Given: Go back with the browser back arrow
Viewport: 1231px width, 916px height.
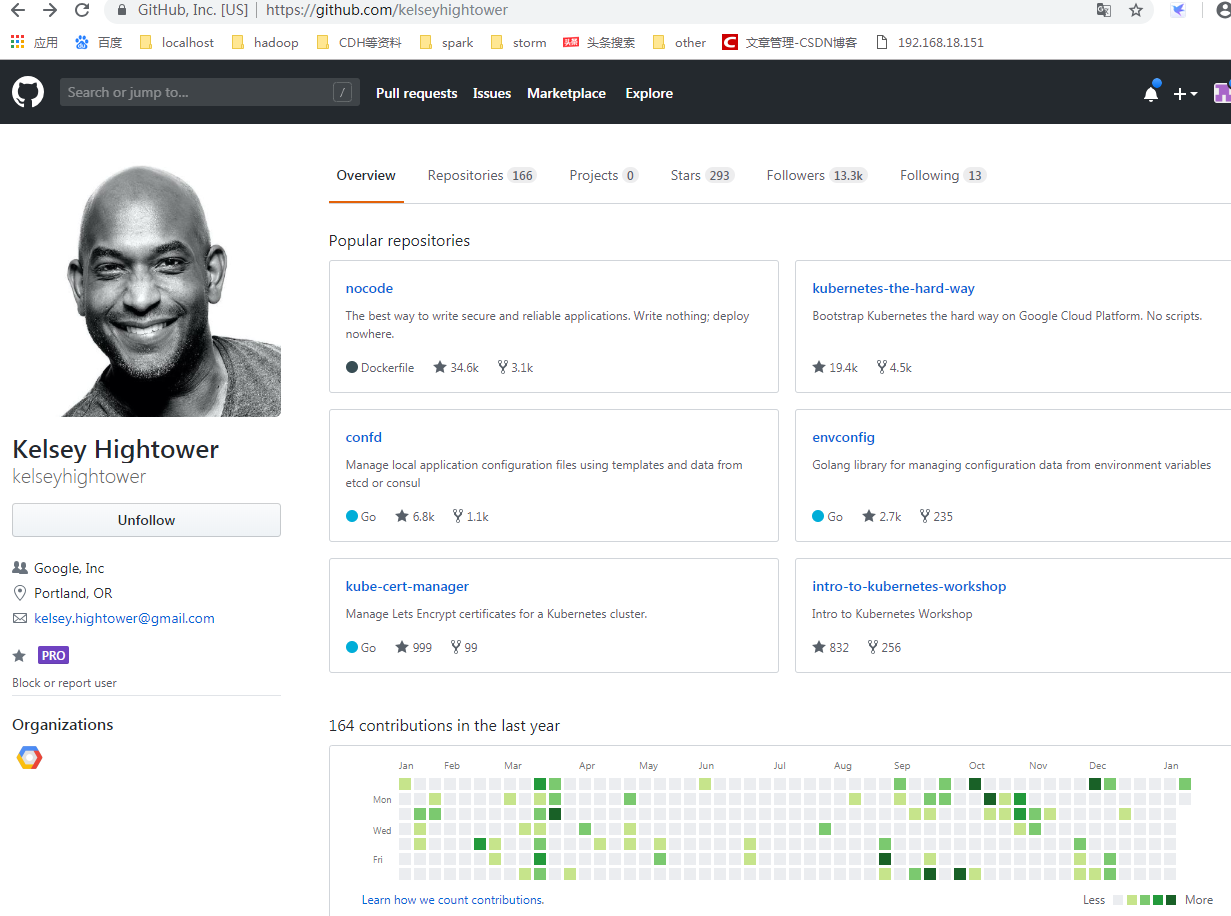Looking at the screenshot, I should (18, 11).
